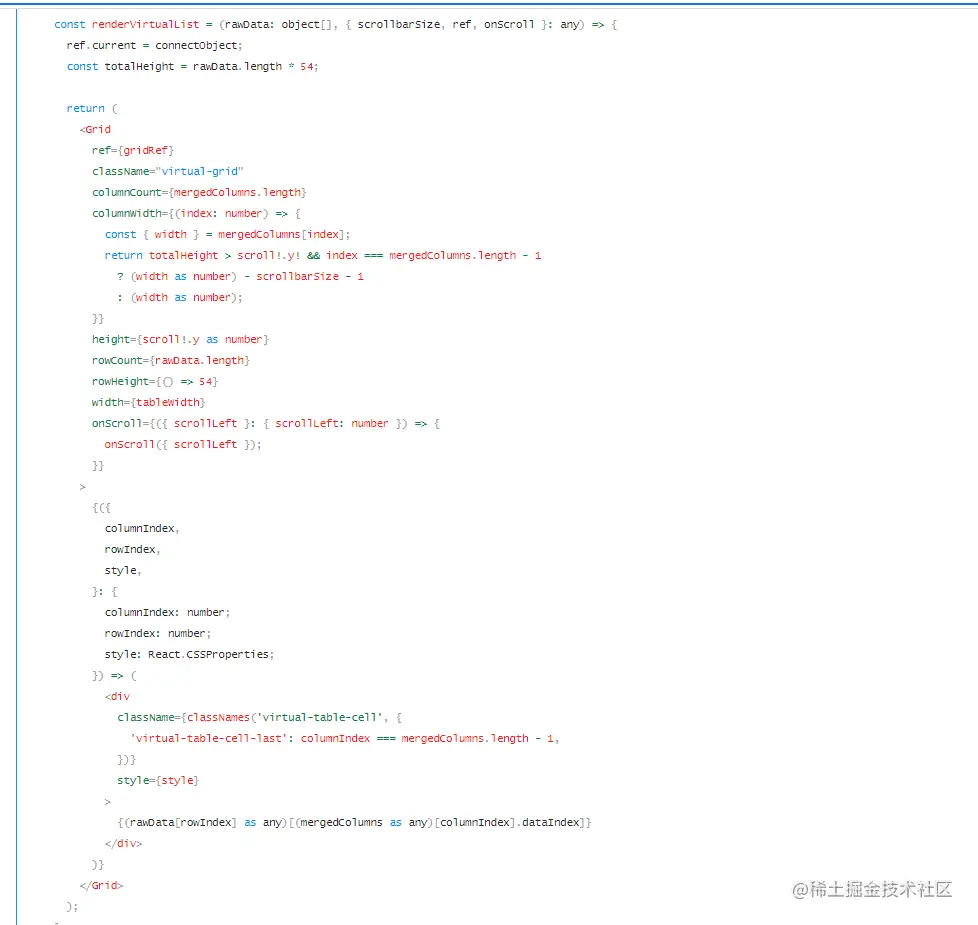This screenshot has height=925, width=978.
Task: Click the 'columnIndex: number;' type line
Action: click(167, 613)
